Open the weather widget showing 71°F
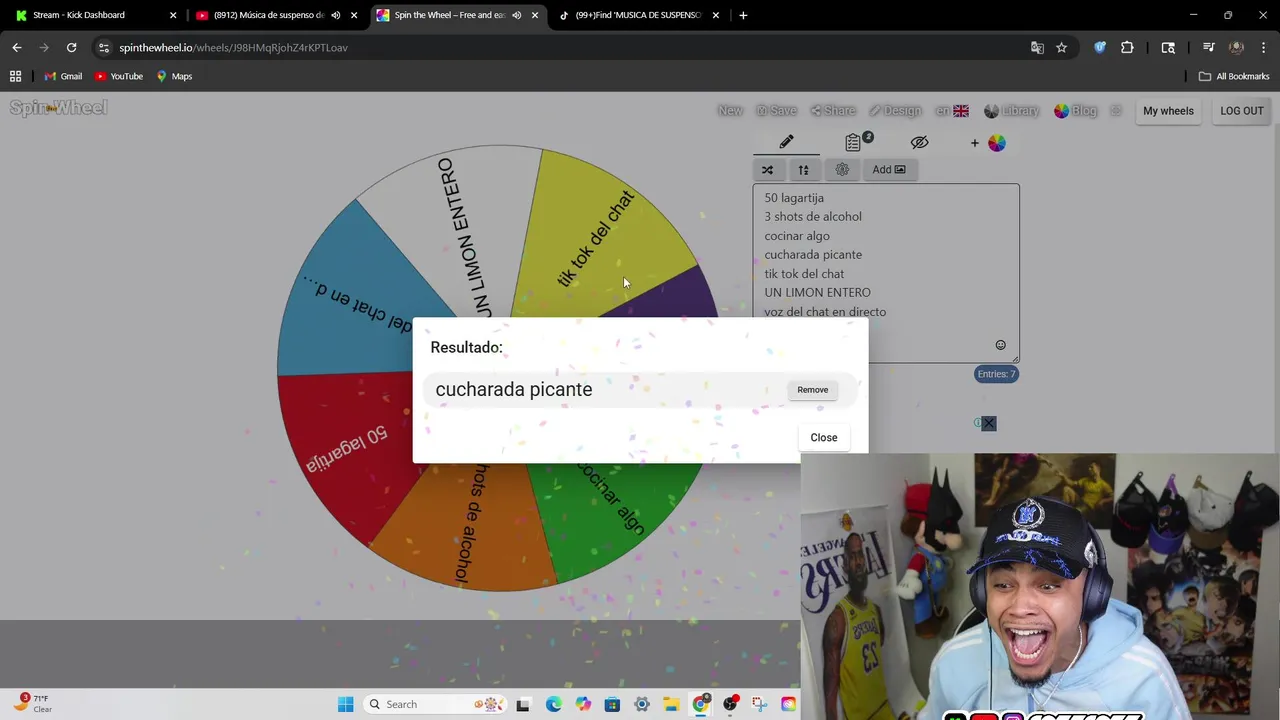 coord(32,703)
